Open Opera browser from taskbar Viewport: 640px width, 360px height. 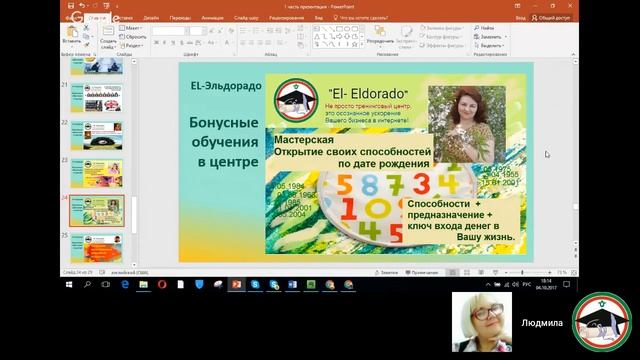click(x=162, y=284)
